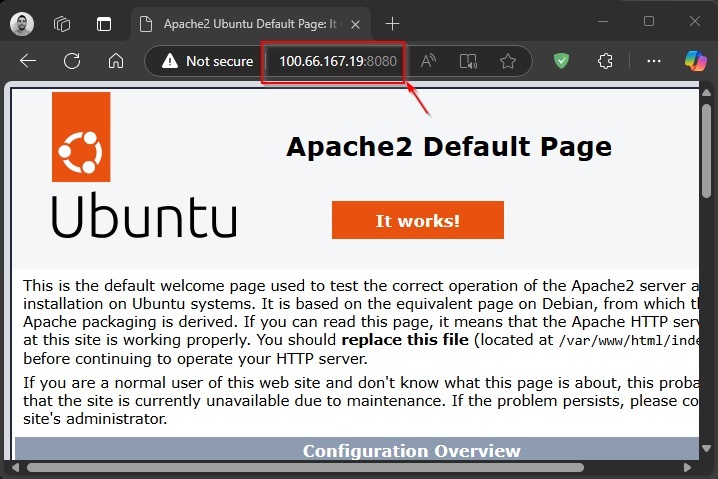
Task: Open Settings and more menu
Action: click(654, 61)
